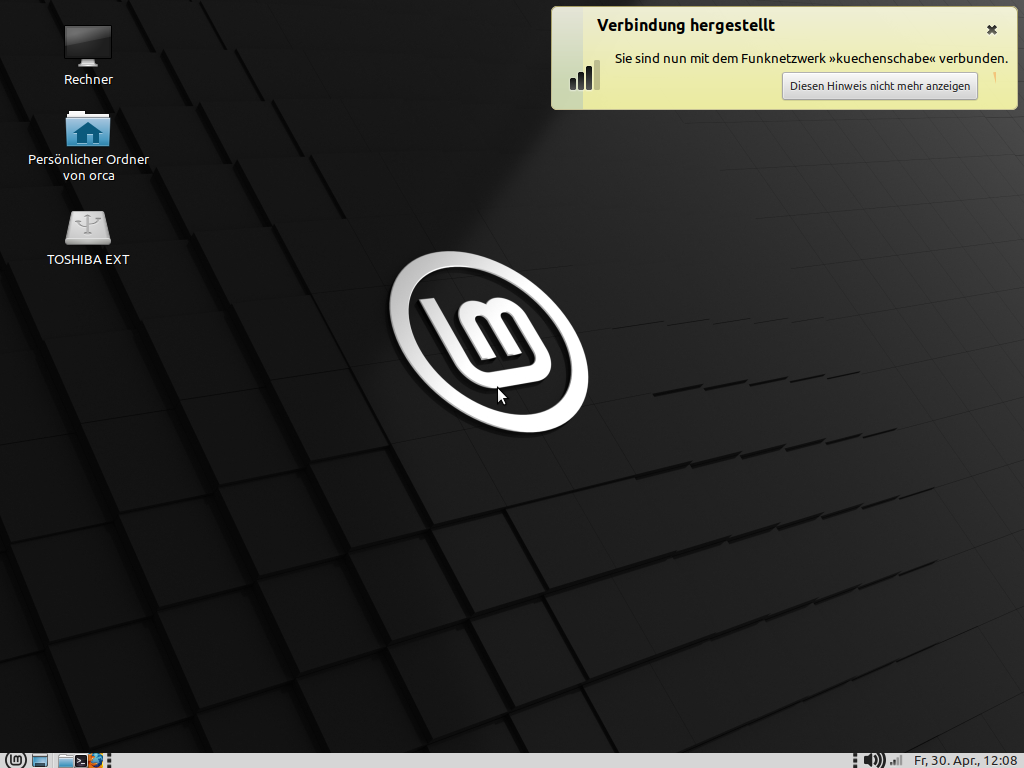Click the Rechner label text
1024x768 pixels.
tap(88, 80)
